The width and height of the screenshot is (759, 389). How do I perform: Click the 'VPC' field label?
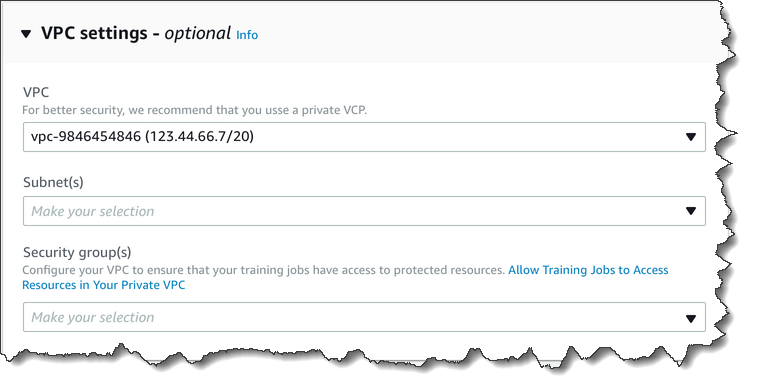pos(36,92)
